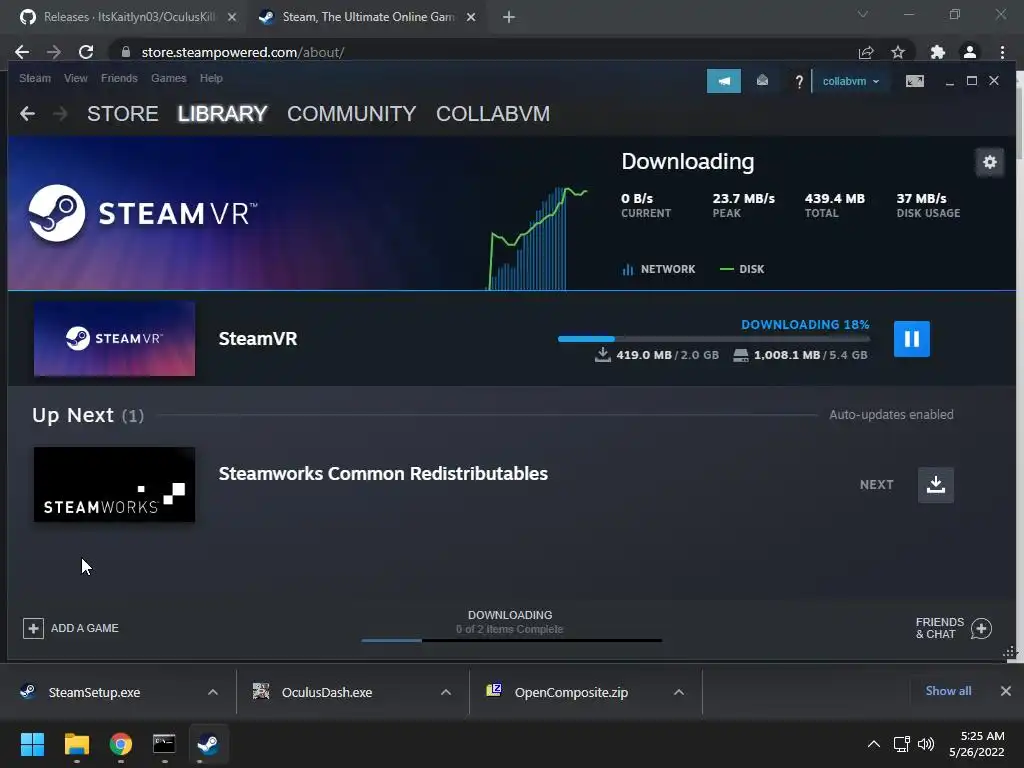This screenshot has width=1024, height=768.
Task: Pause the SteamVR download
Action: 911,338
